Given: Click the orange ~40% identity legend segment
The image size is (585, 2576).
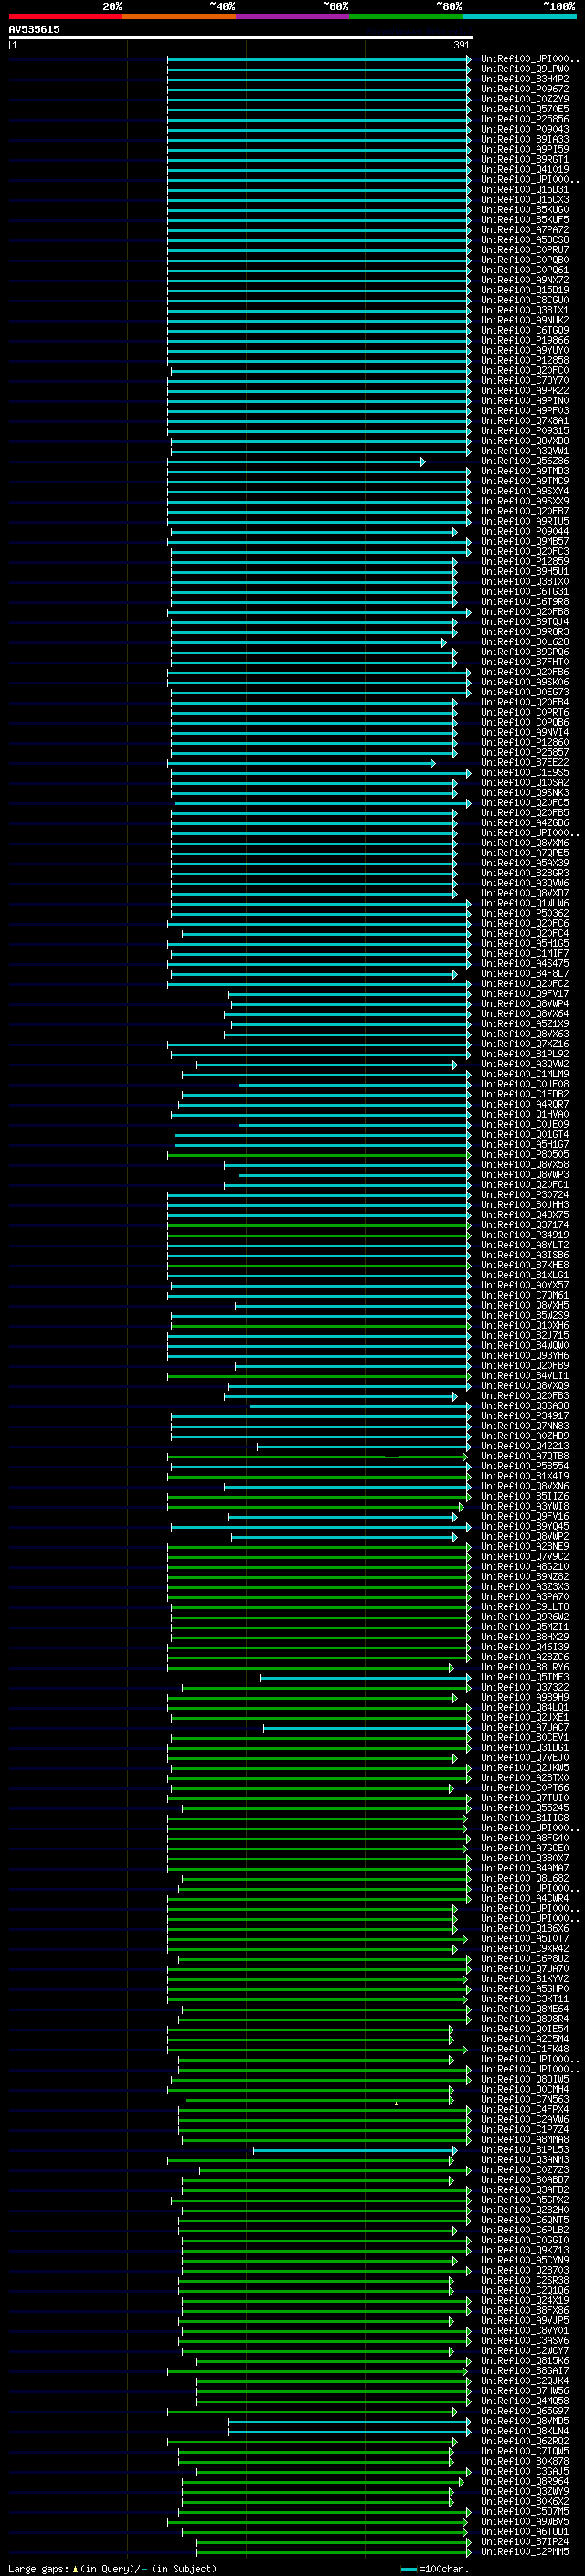Looking at the screenshot, I should tap(179, 16).
